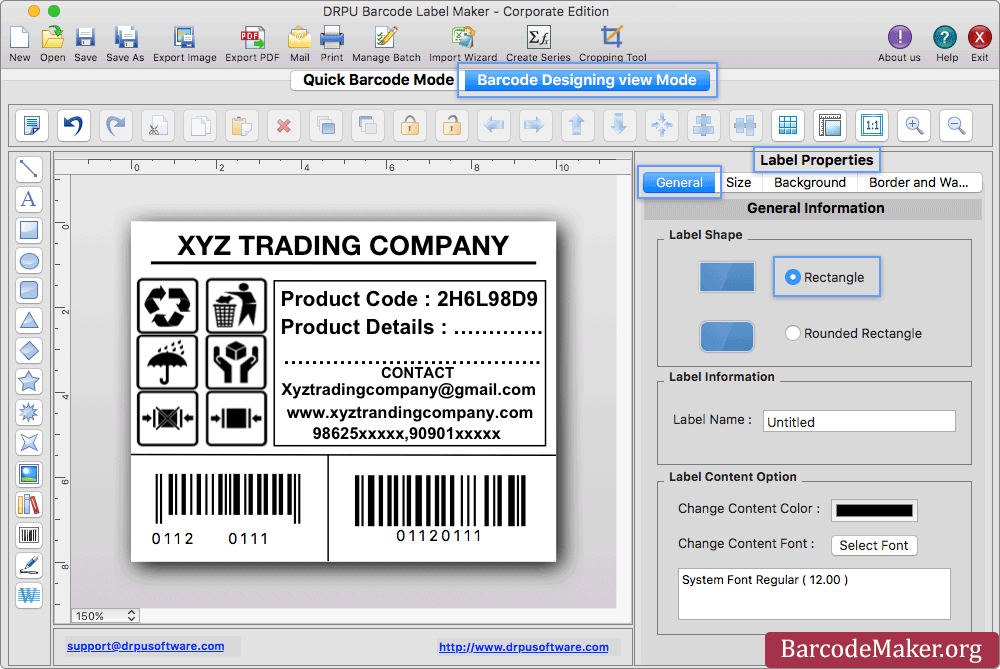Click the Paste clipboard icon

tap(242, 125)
